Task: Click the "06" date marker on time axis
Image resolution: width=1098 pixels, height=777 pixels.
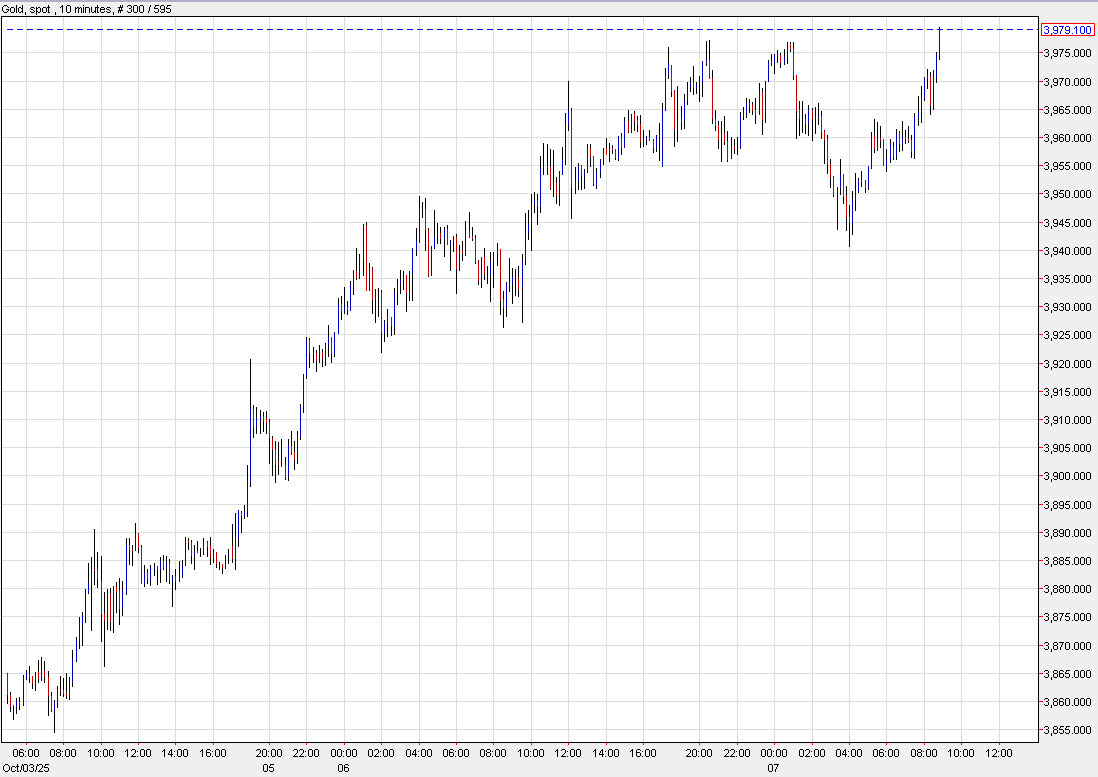Action: 343,769
